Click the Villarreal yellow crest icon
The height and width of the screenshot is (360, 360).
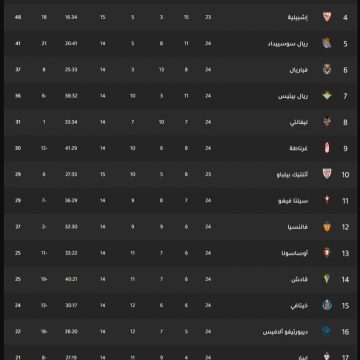(327, 69)
